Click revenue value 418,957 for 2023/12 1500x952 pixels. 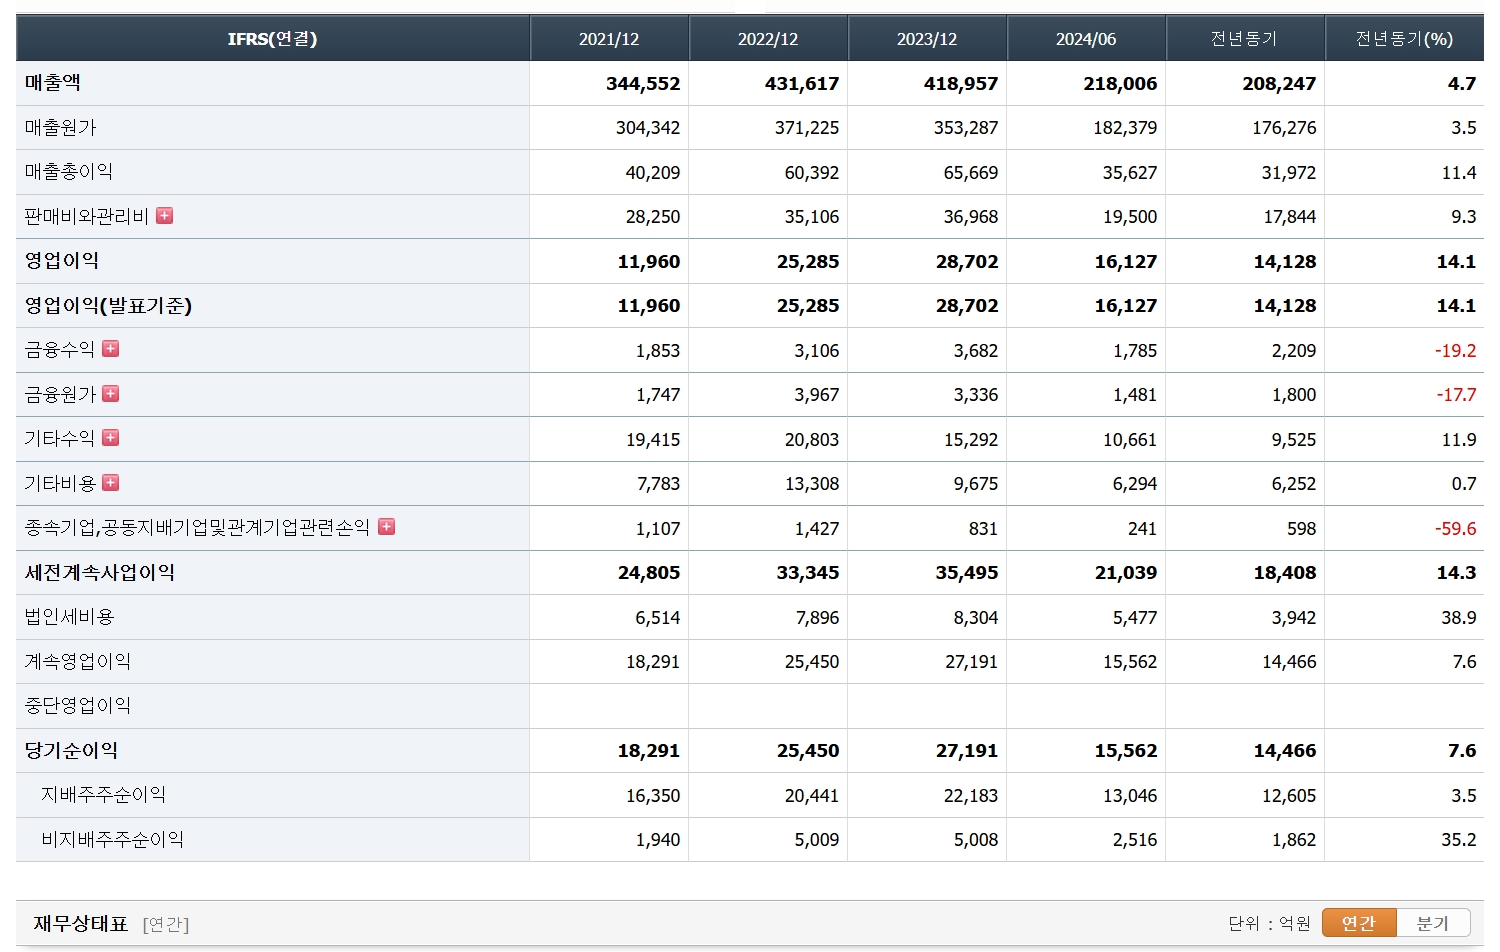coord(961,84)
